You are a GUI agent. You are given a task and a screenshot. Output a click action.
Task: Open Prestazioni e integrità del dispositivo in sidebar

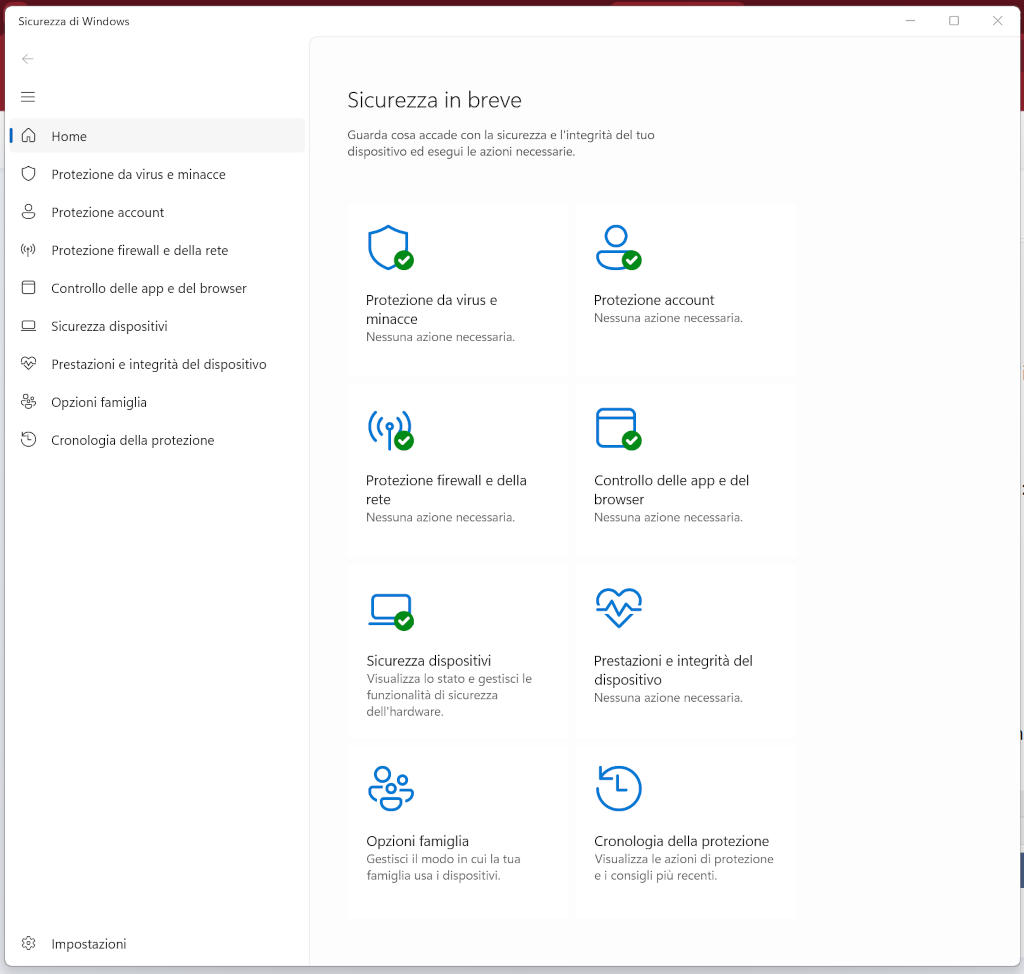[157, 363]
